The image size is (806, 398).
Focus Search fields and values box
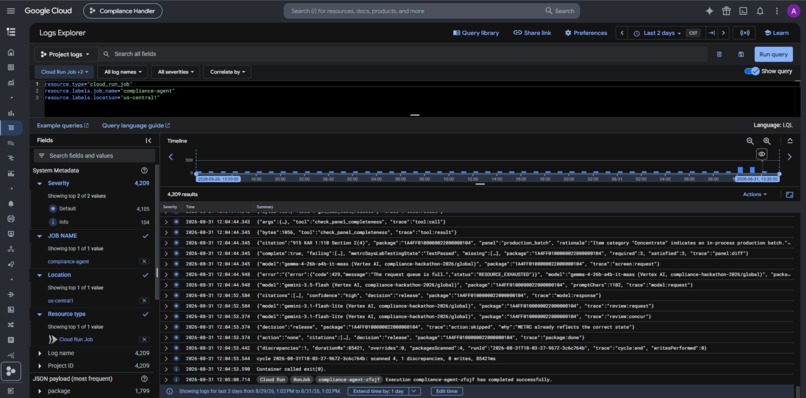[95, 155]
